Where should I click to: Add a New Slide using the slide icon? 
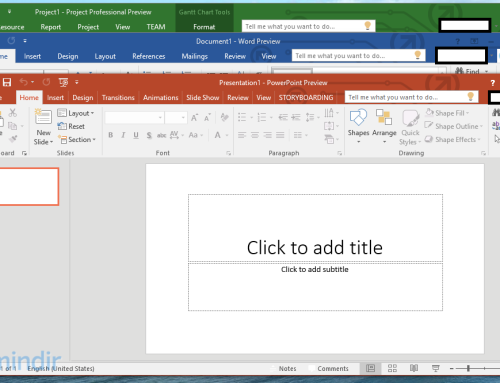click(43, 117)
